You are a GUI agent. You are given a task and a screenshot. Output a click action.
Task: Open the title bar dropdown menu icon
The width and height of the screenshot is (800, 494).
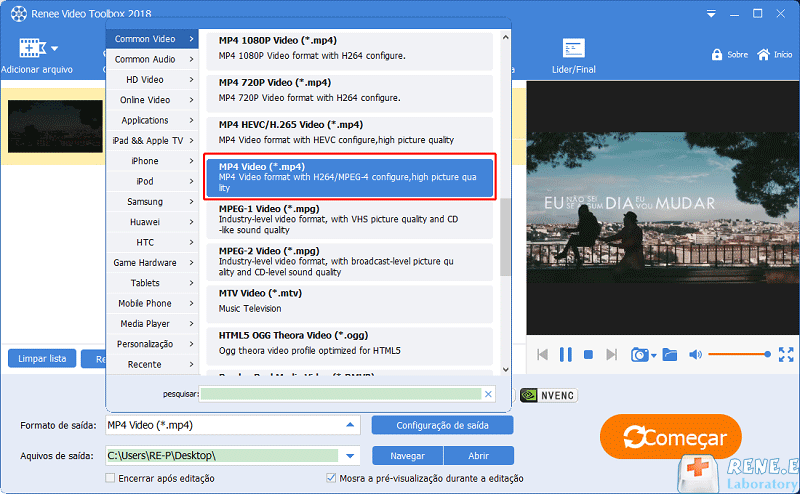point(711,14)
